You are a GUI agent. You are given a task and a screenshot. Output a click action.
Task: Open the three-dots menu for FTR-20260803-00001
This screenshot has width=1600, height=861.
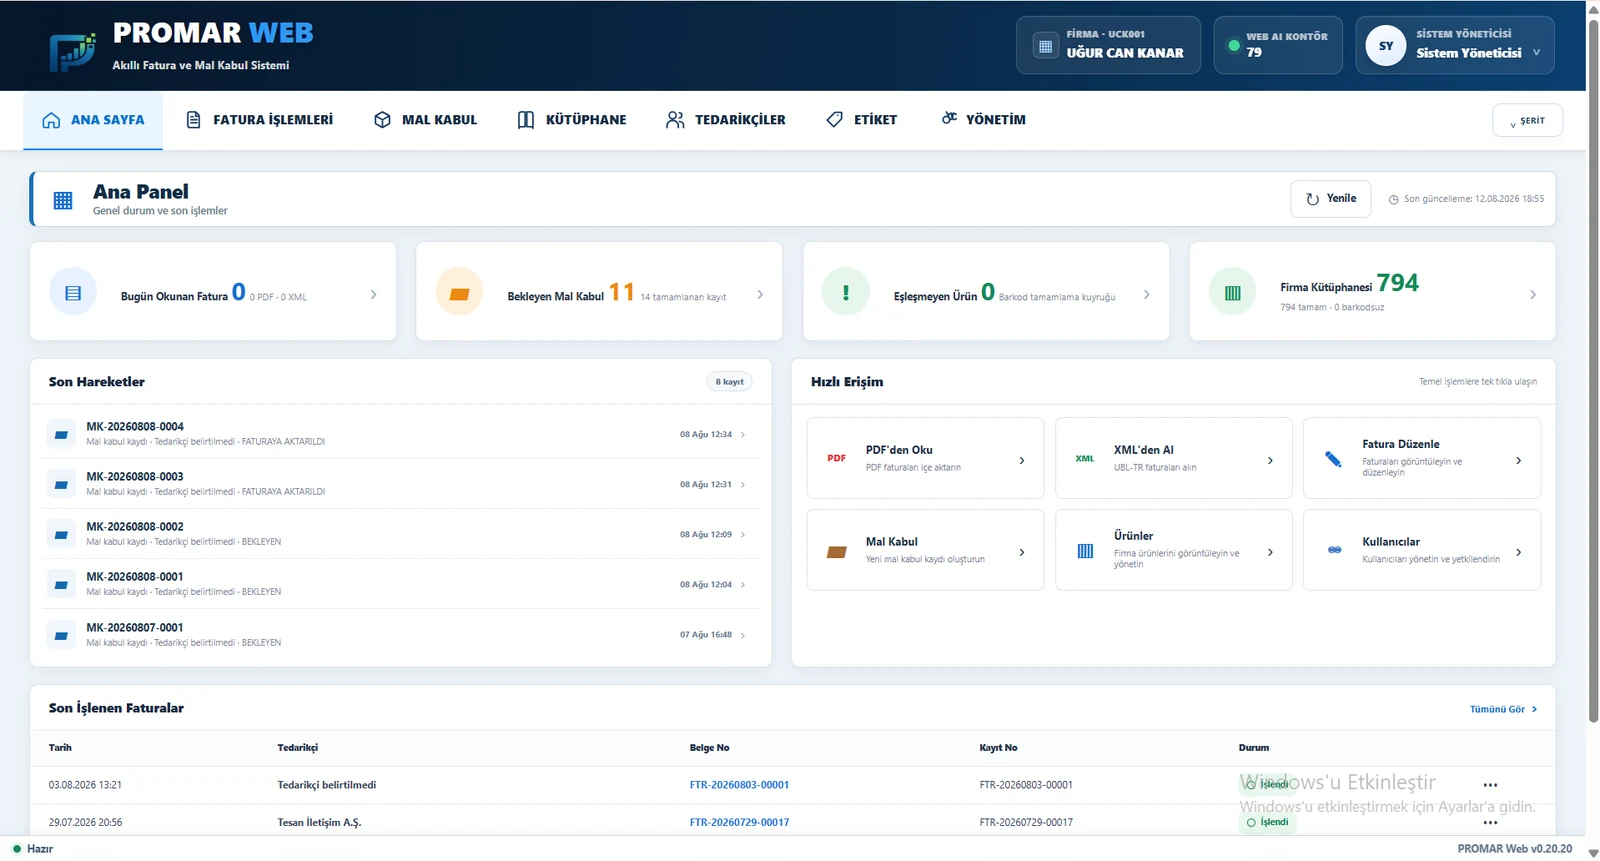pos(1490,785)
